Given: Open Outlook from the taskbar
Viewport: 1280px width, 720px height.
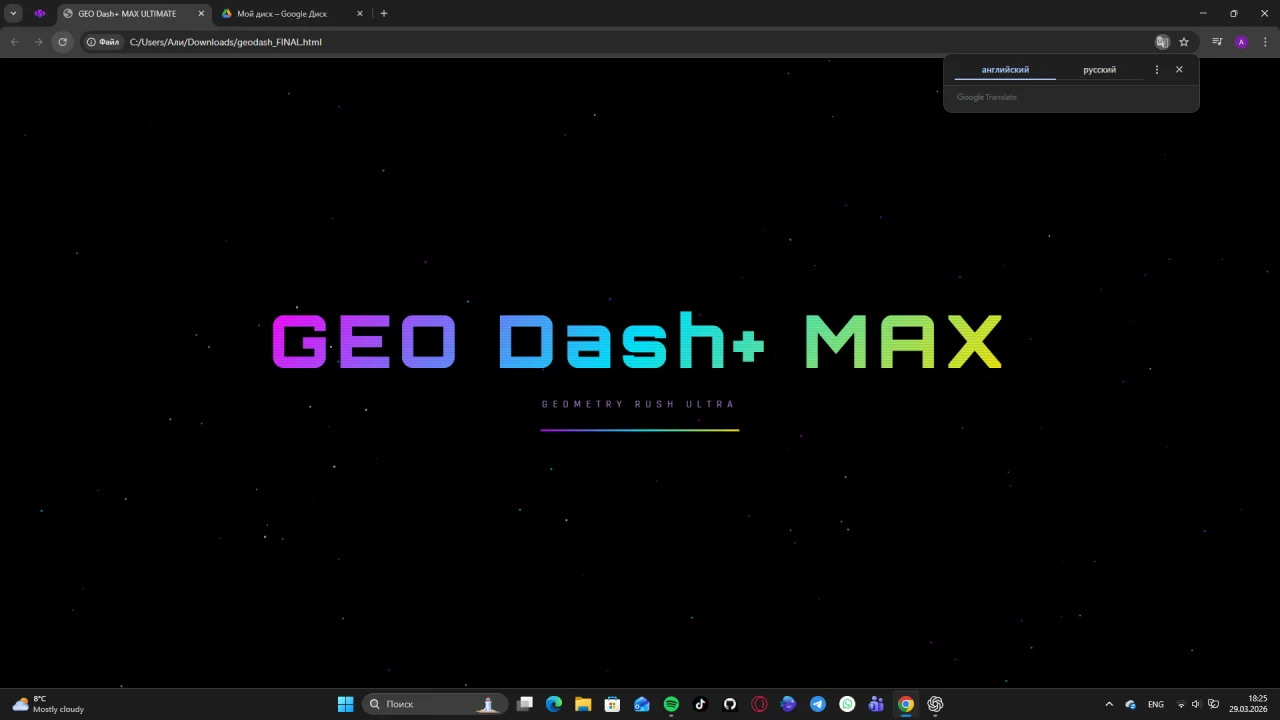Looking at the screenshot, I should (x=642, y=704).
